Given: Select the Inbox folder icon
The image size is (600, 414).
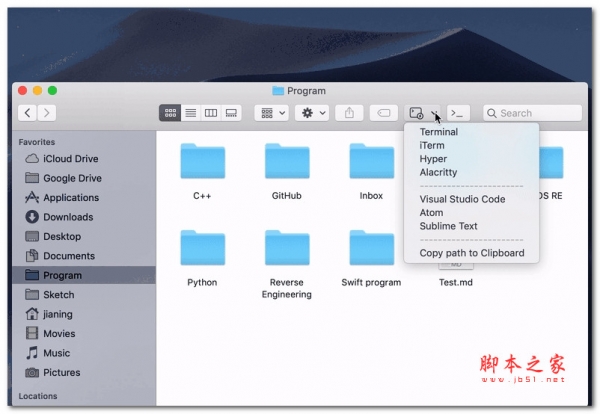Looking at the screenshot, I should 372,161.
